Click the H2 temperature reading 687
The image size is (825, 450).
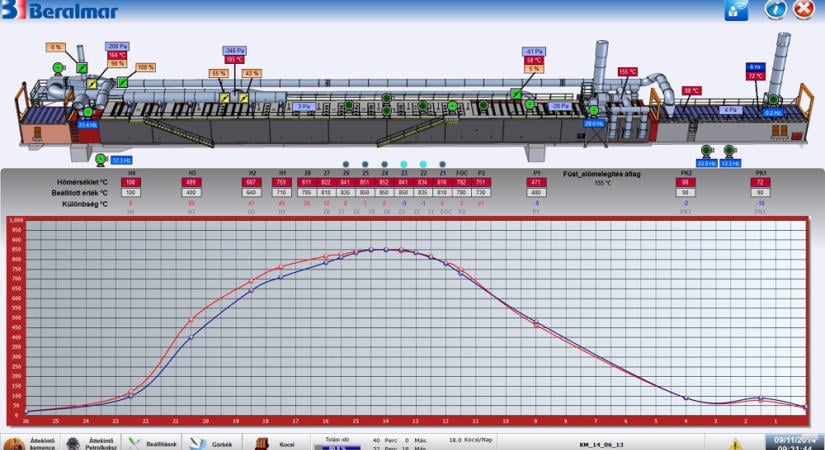click(x=252, y=182)
